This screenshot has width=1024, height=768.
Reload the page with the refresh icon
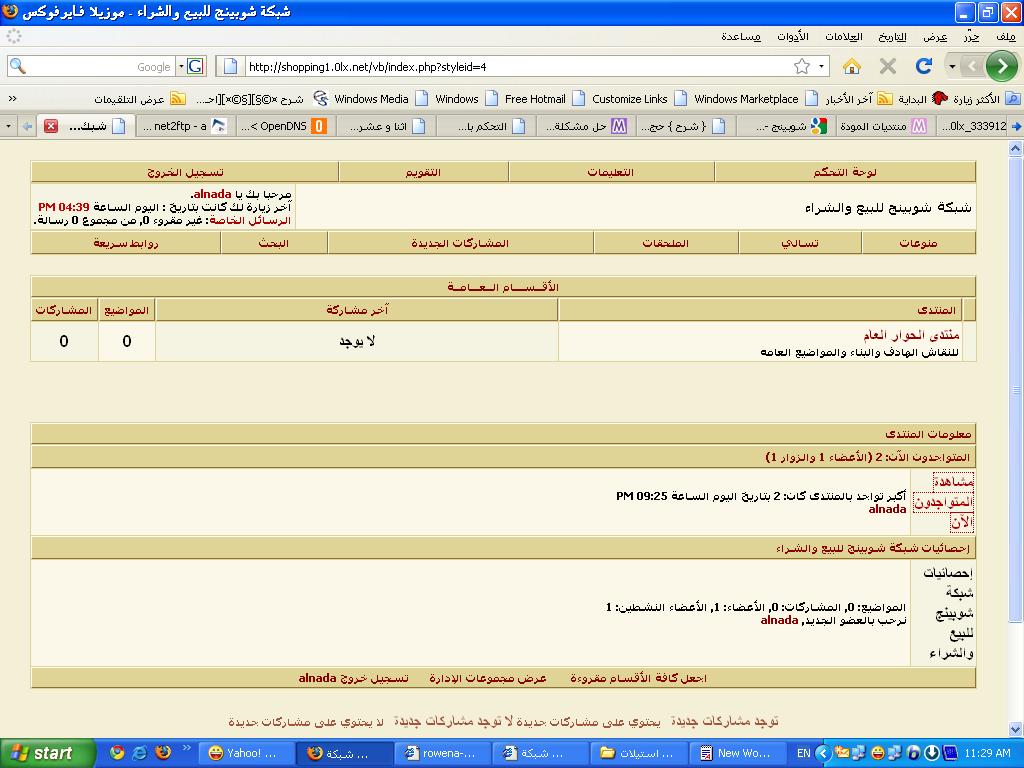[923, 66]
